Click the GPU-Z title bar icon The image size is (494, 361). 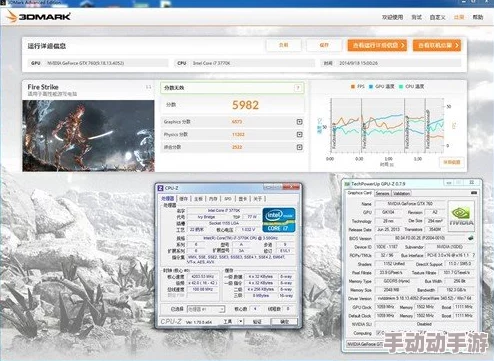coord(347,184)
